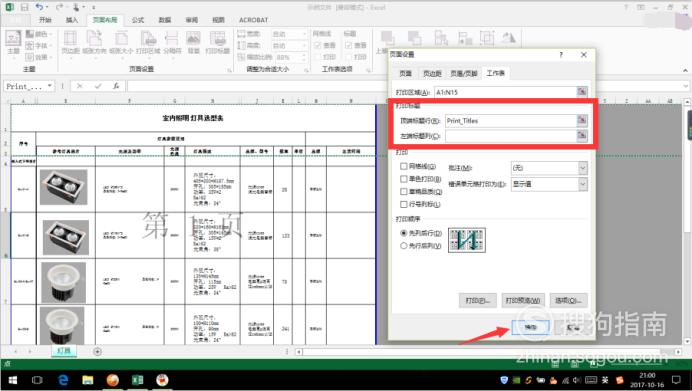Open File Explorer from taskbar
This screenshot has width=692, height=391.
click(88, 380)
